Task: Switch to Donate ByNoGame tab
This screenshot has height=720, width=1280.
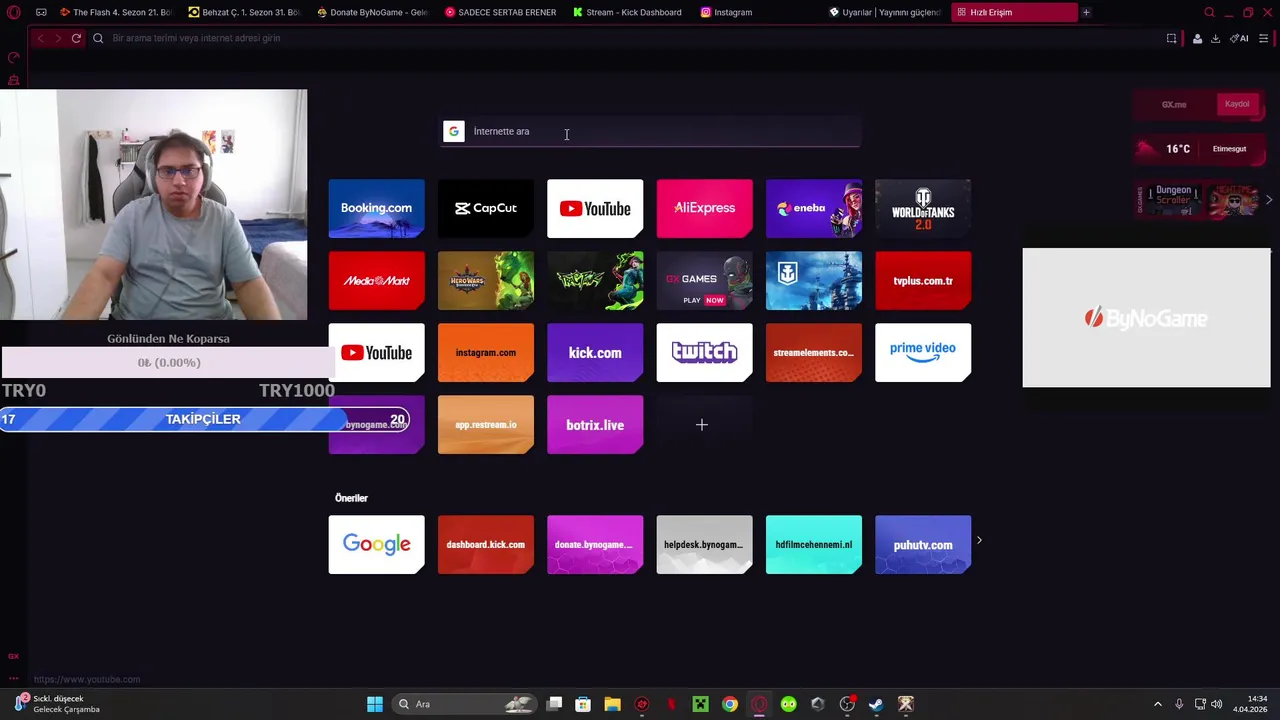Action: click(373, 12)
